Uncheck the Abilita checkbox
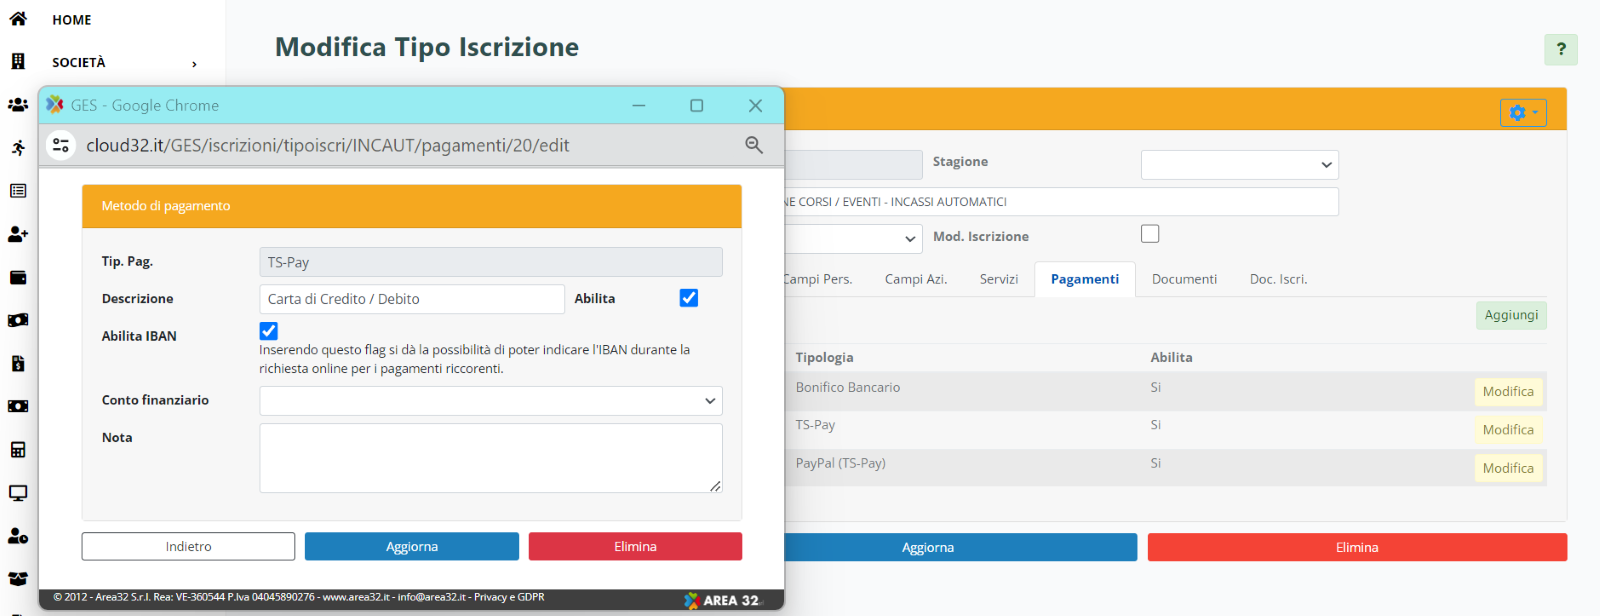This screenshot has width=1600, height=616. 689,298
